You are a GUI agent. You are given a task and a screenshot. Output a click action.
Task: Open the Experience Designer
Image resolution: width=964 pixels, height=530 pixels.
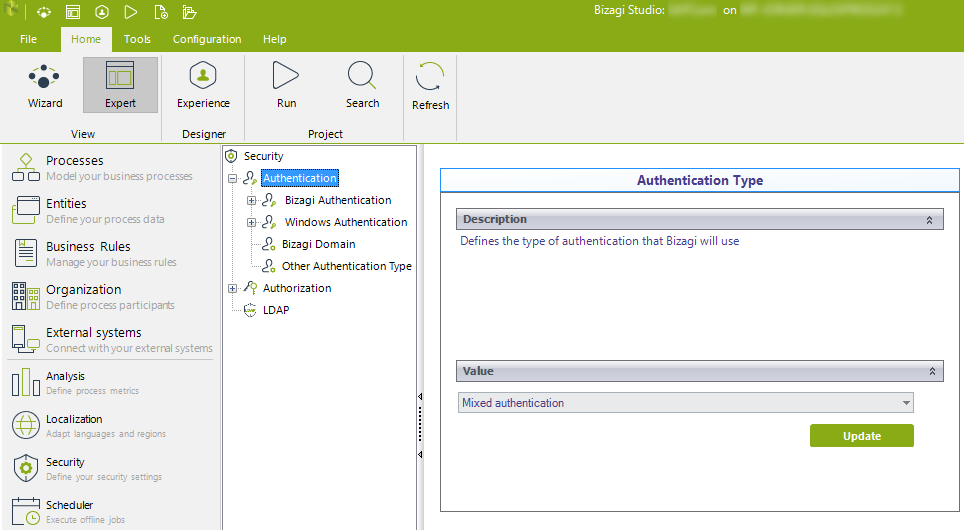tap(203, 85)
